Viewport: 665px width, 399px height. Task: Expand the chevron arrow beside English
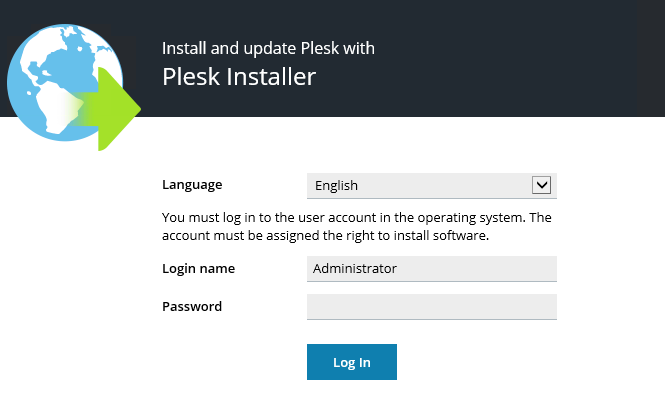(541, 185)
